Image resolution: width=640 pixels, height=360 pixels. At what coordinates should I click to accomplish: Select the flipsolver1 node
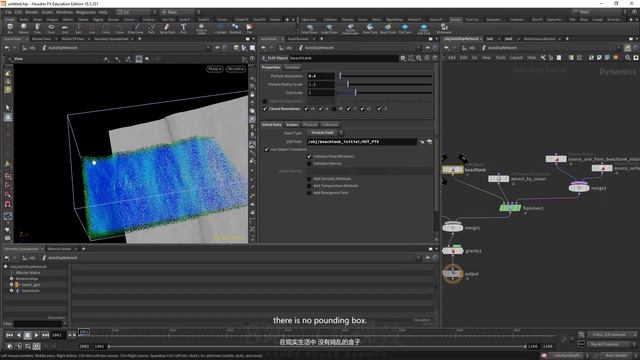click(x=510, y=208)
